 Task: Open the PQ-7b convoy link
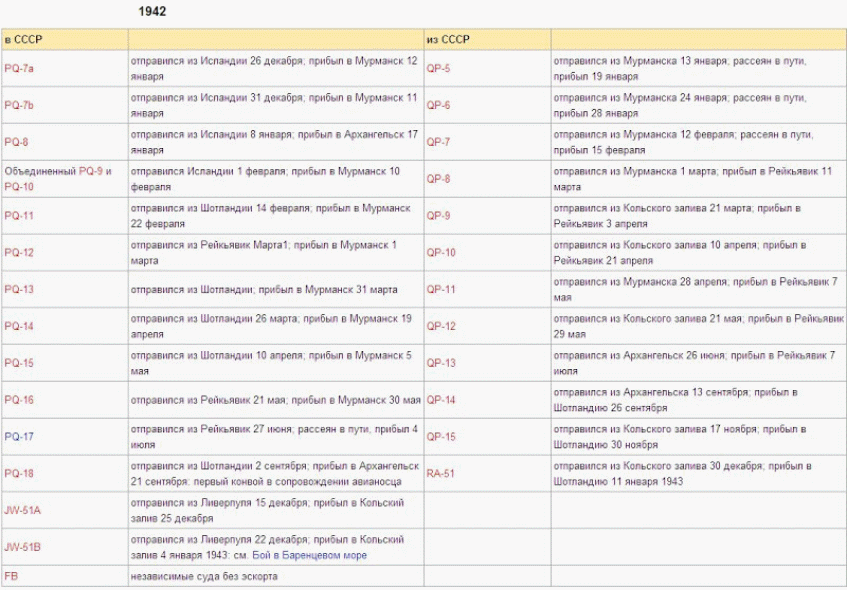pos(19,105)
